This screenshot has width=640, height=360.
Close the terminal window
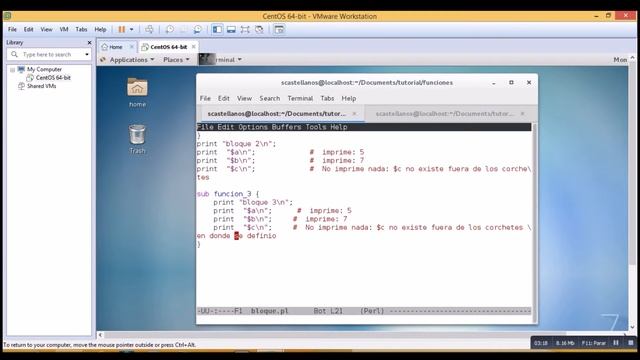pyautogui.click(x=529, y=82)
